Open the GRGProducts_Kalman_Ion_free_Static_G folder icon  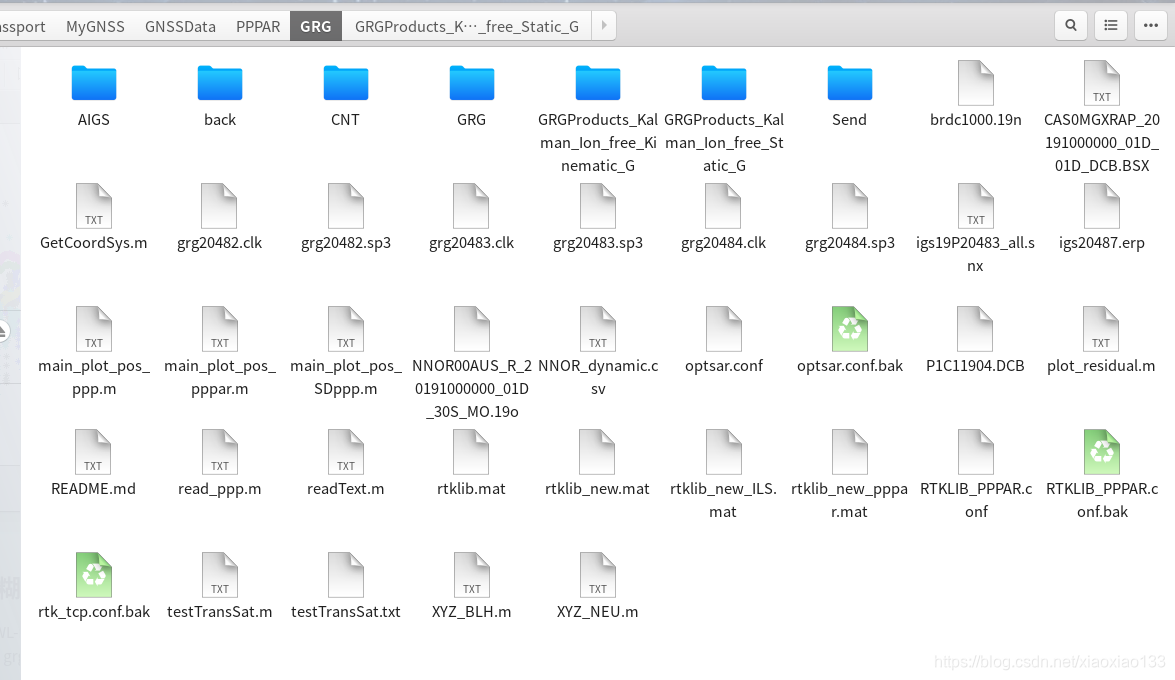pos(724,82)
